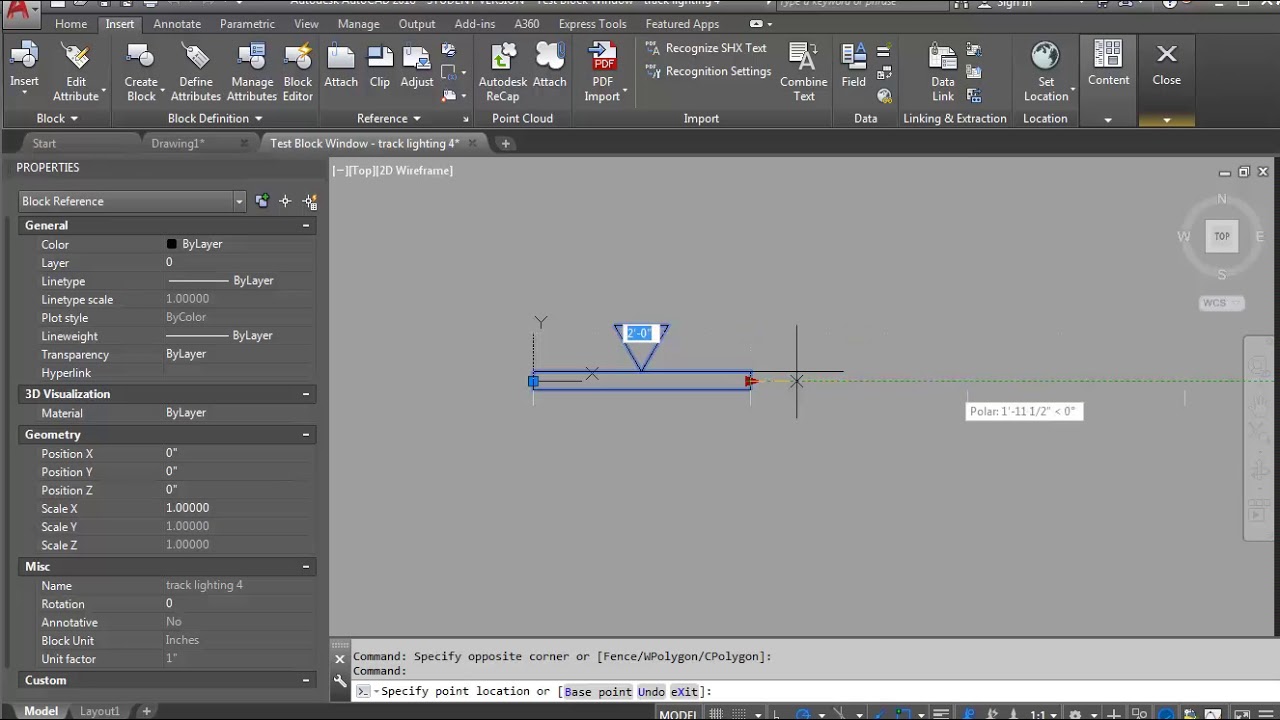
Task: Click the viewport controls label [-][Top][2D Wireframe]
Action: 393,171
